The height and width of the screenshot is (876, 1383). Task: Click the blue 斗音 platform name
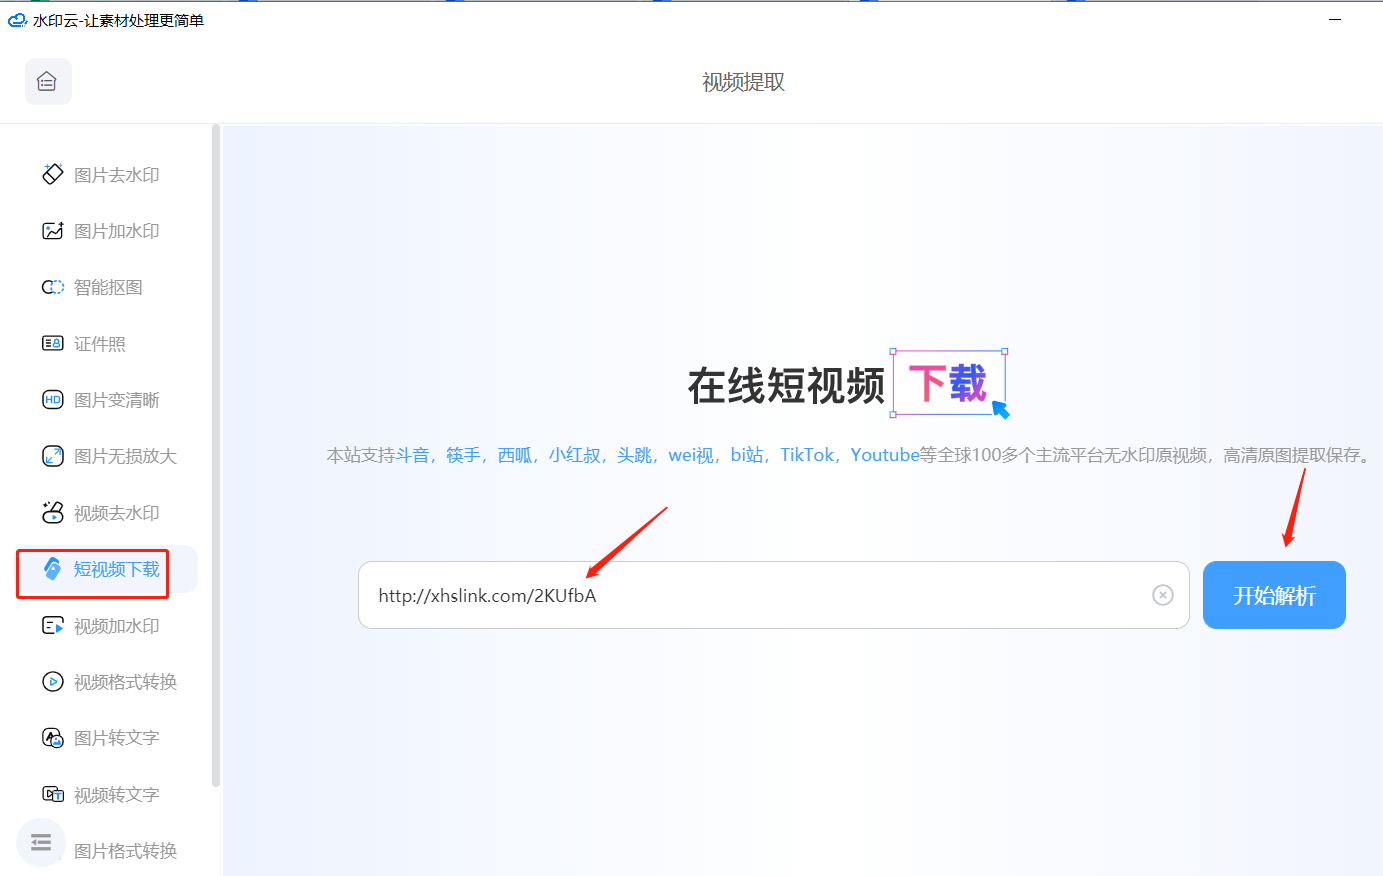(x=413, y=455)
